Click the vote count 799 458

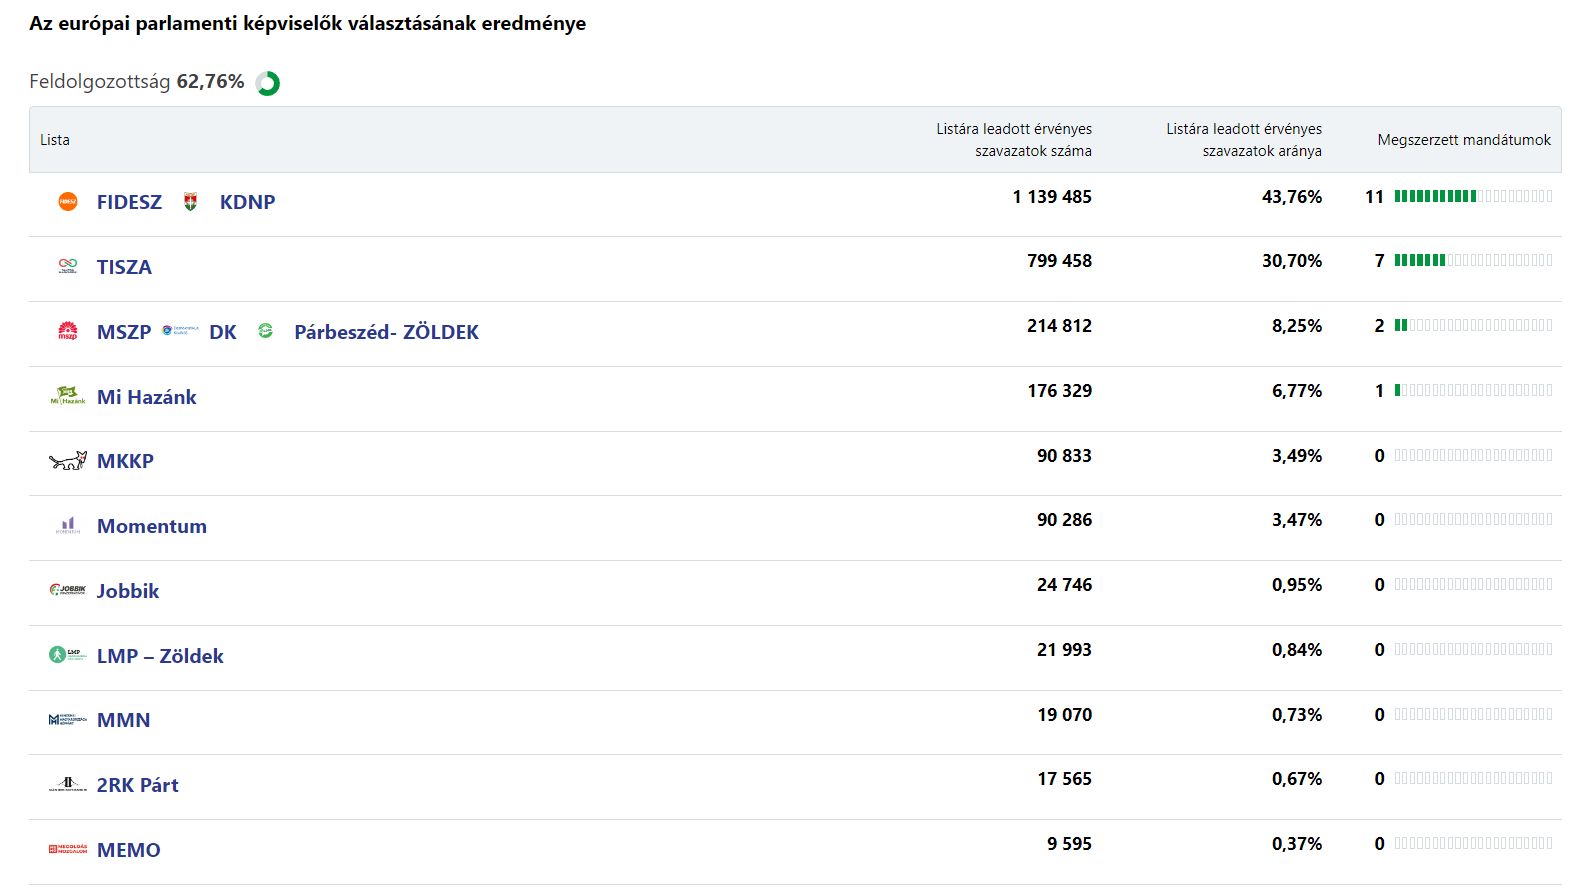click(x=1059, y=261)
